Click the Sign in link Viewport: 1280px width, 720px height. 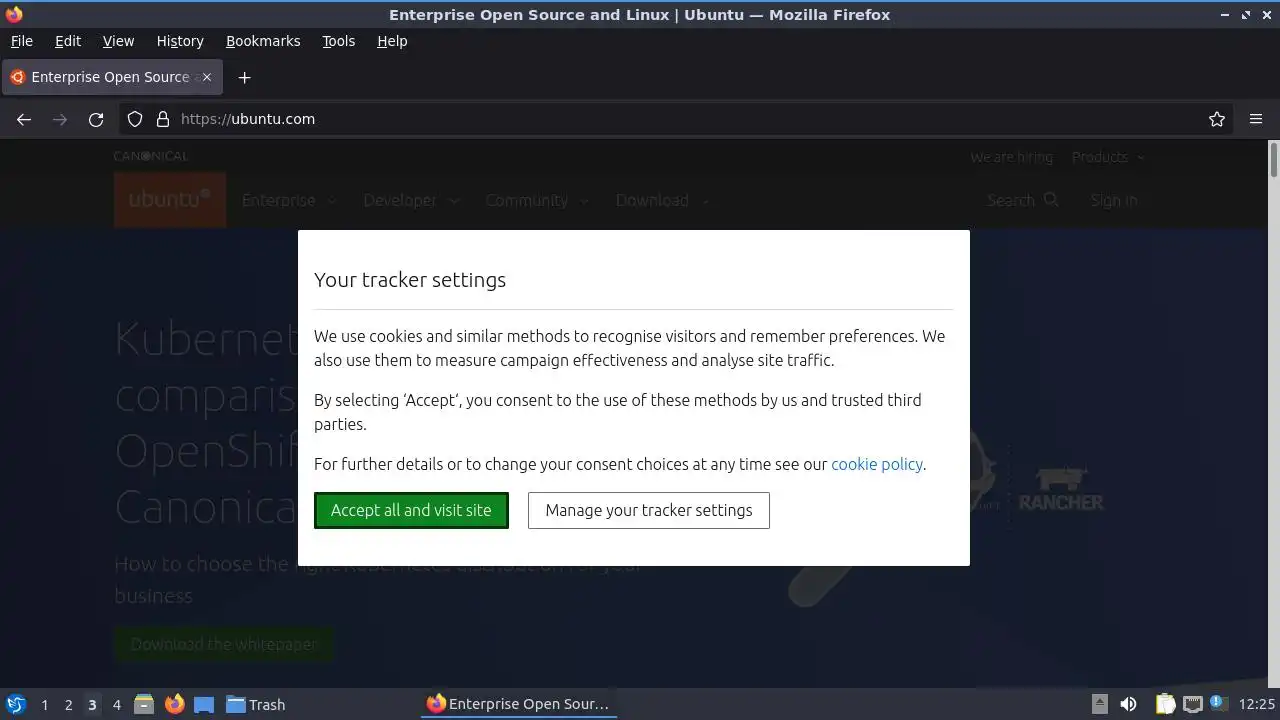[x=1113, y=200]
